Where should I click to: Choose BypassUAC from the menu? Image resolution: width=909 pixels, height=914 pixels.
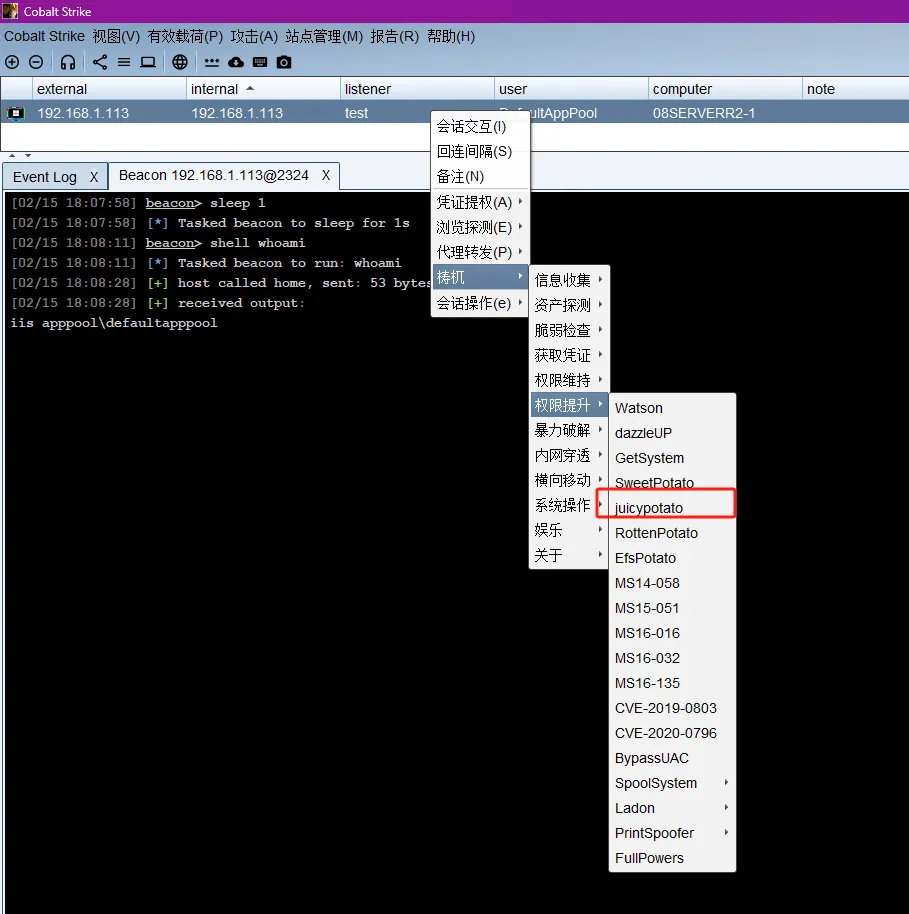(x=672, y=758)
